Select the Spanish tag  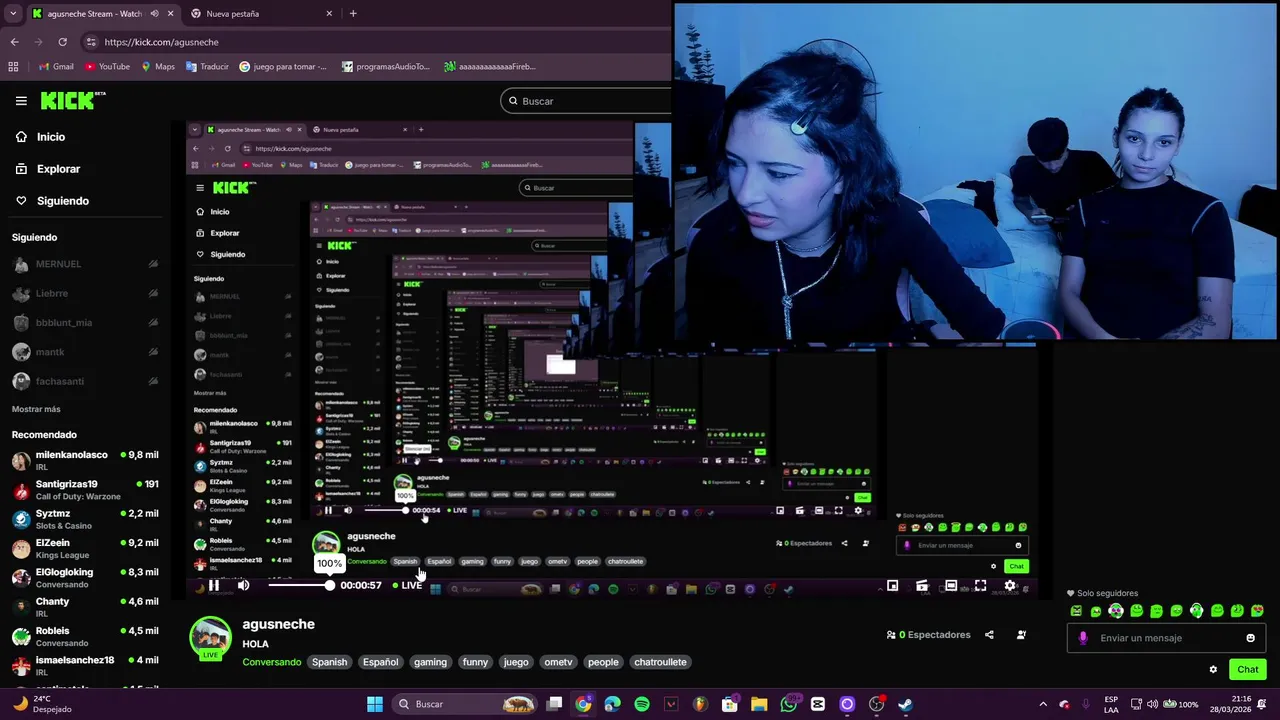(329, 662)
